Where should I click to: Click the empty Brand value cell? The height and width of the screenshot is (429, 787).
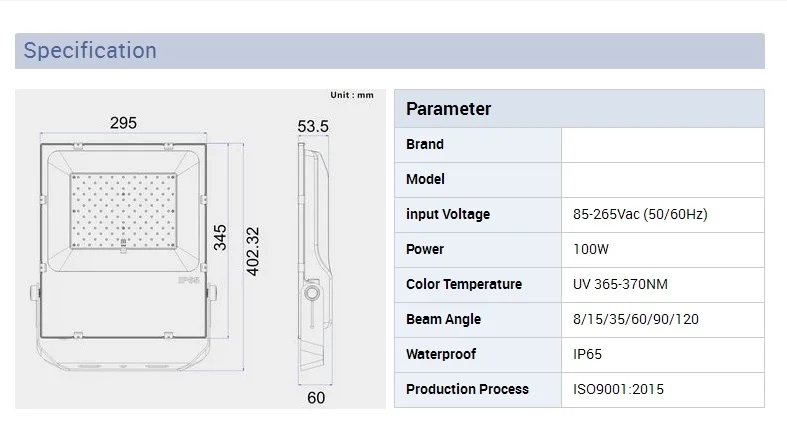663,145
